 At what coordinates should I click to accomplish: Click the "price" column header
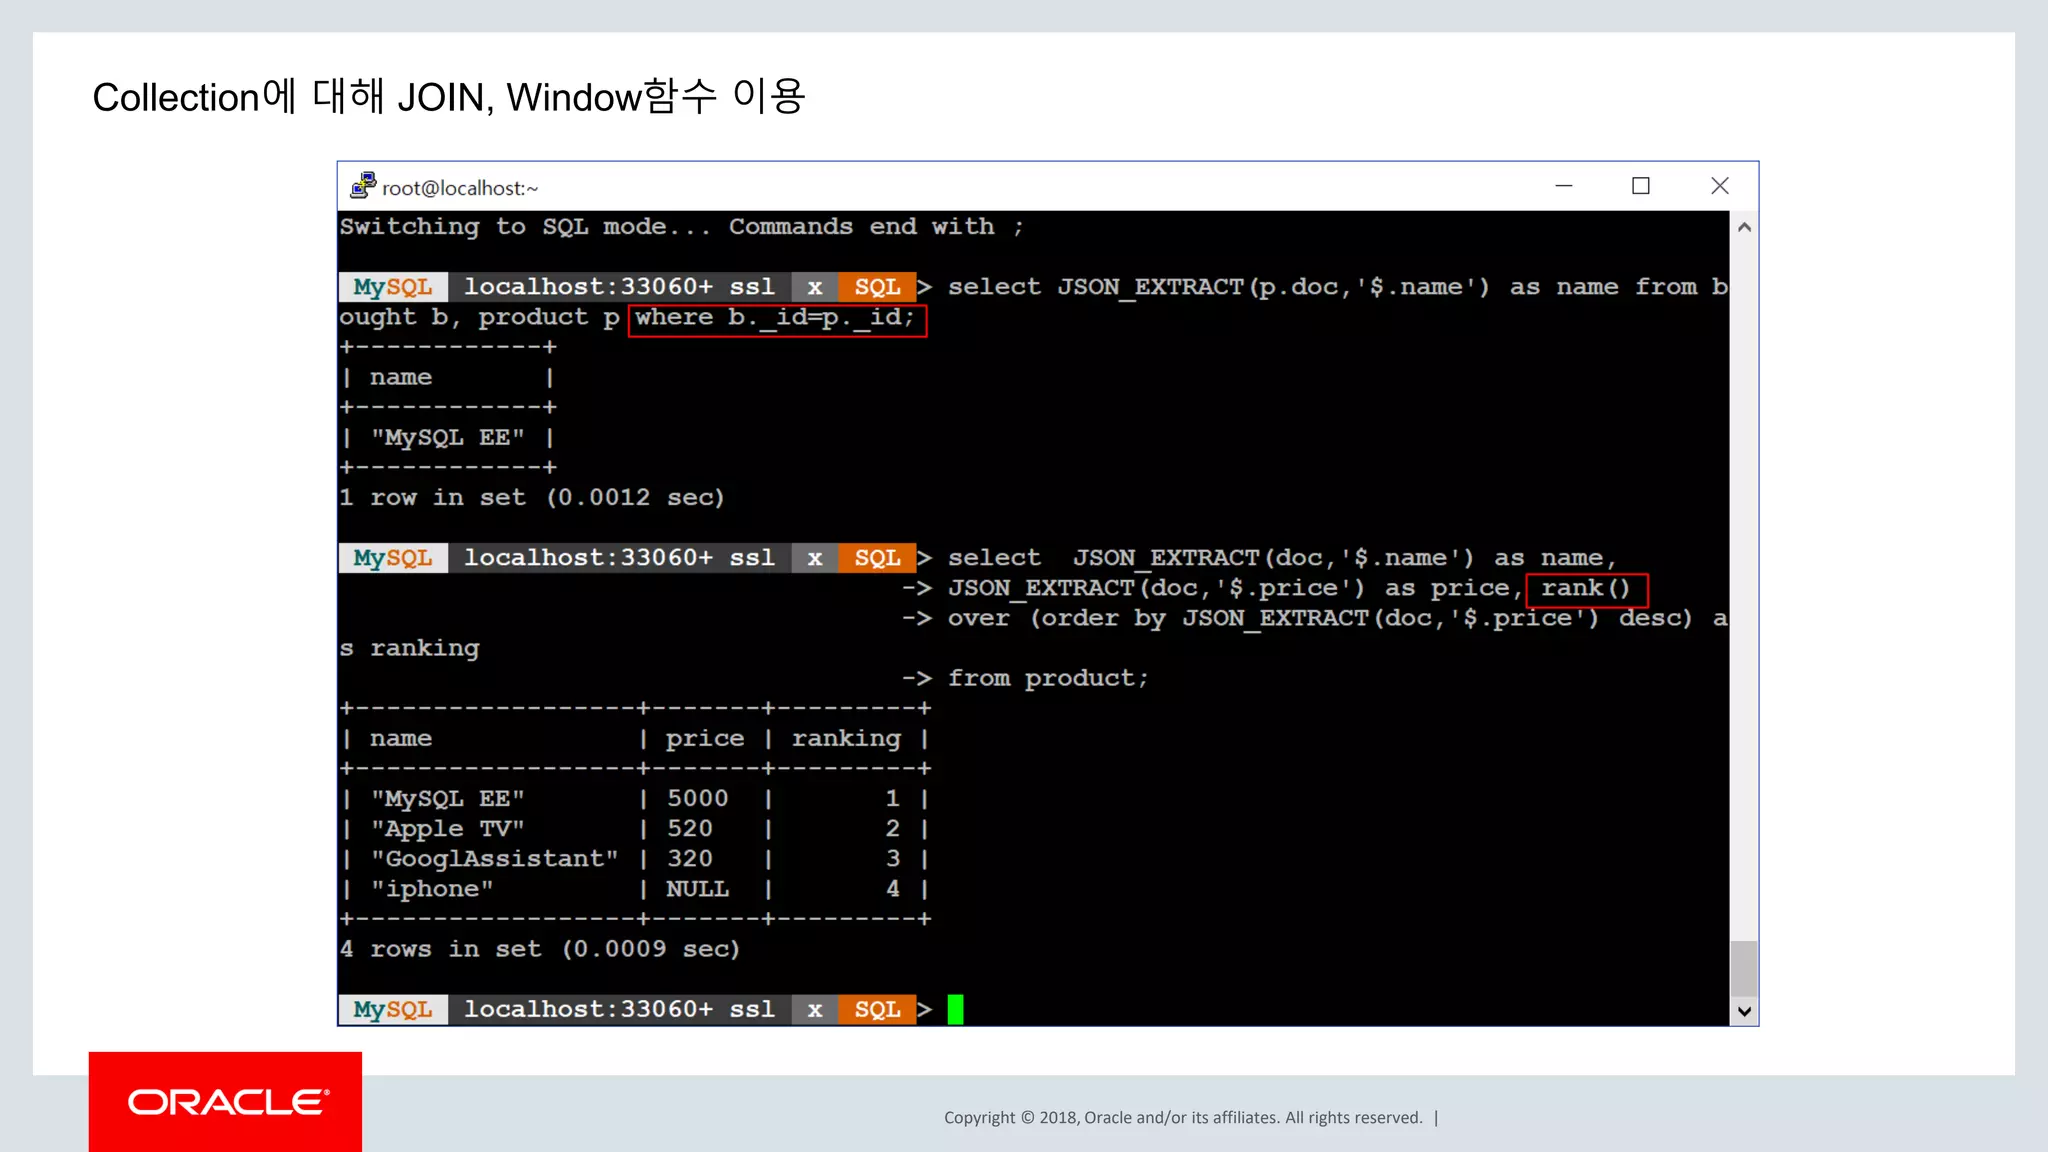pos(705,739)
